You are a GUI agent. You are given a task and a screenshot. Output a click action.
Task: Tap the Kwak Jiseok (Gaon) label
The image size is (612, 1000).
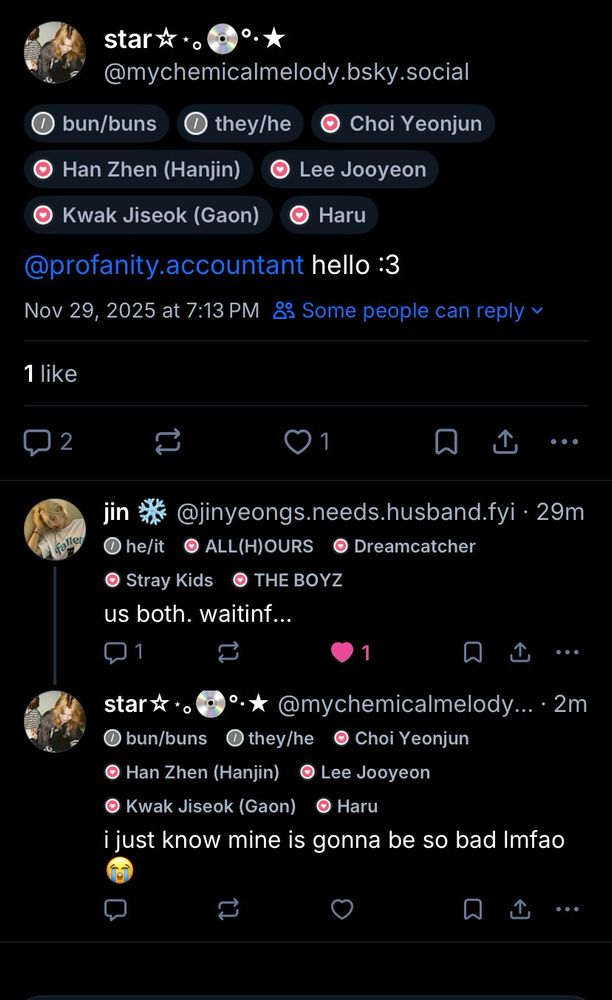[148, 215]
